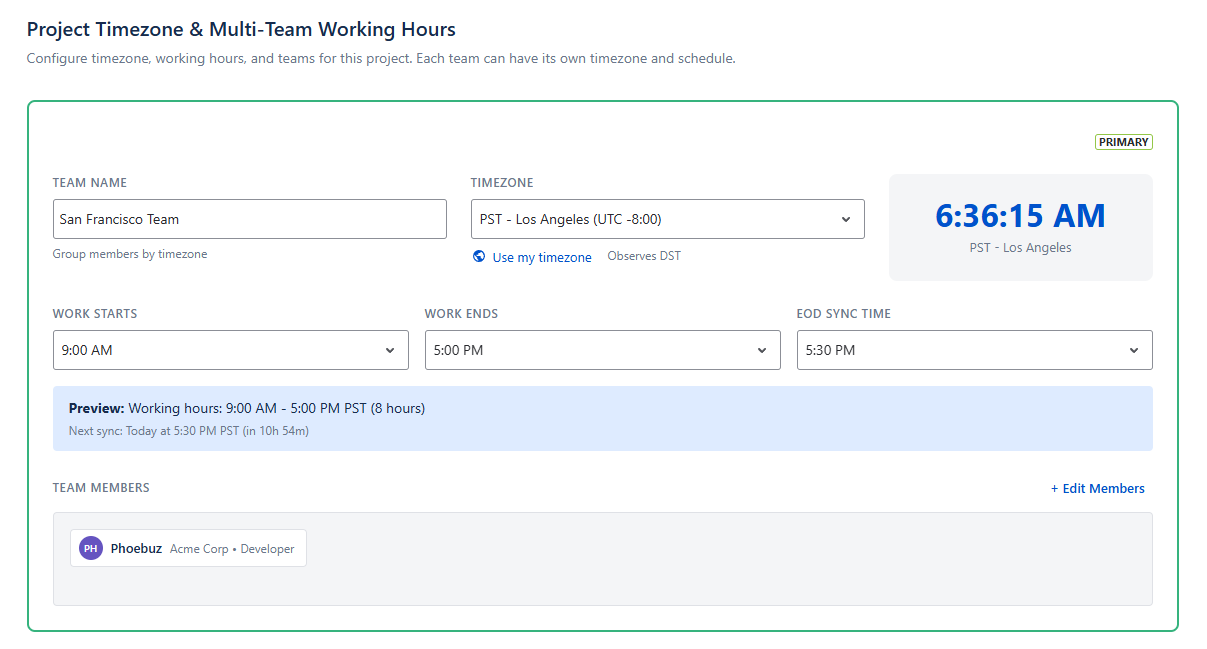Click the live clock showing 6:36:15 AM
Image resolution: width=1207 pixels, height=649 pixels.
click(1020, 215)
